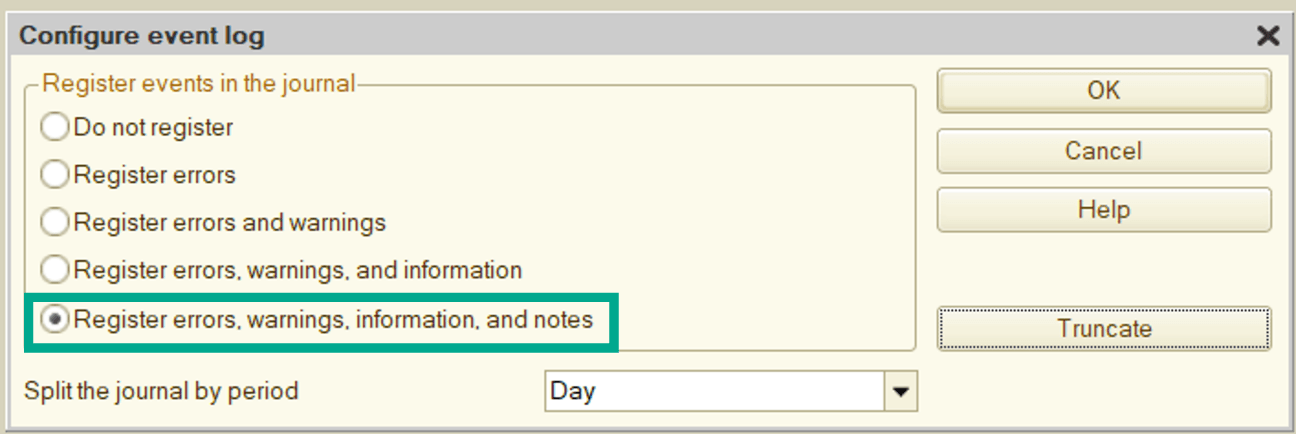The image size is (1296, 434).
Task: Expand the journal period dropdown arrow
Action: pos(902,392)
